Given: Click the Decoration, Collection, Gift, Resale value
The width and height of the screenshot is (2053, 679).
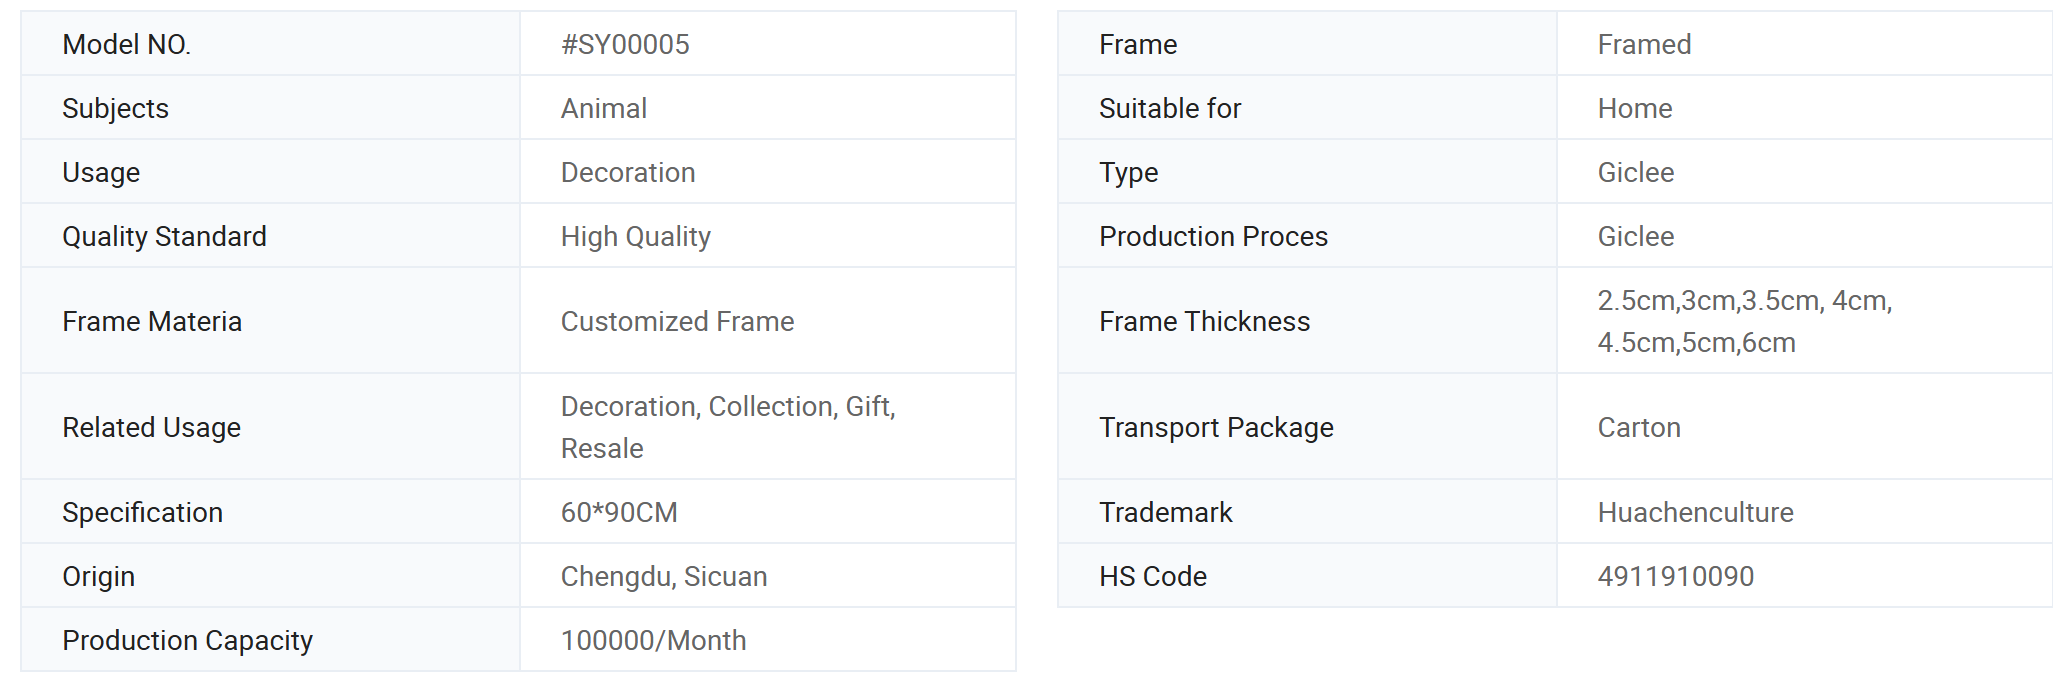Looking at the screenshot, I should tap(728, 427).
